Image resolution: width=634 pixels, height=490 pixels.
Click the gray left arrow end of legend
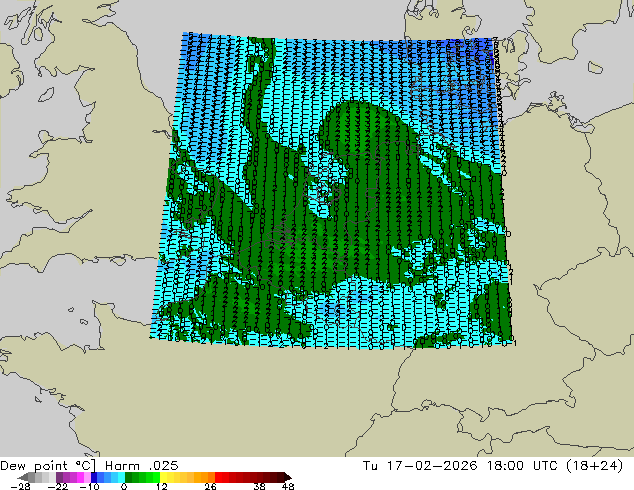pyautogui.click(x=22, y=477)
